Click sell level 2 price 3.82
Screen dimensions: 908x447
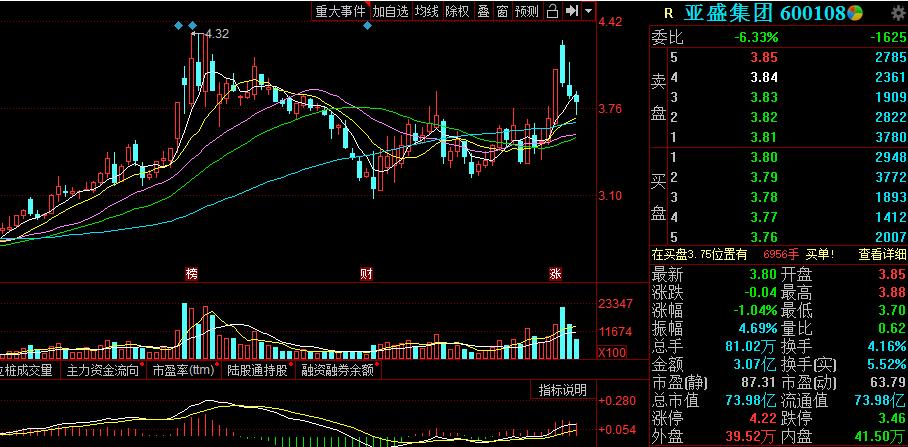pyautogui.click(x=764, y=118)
